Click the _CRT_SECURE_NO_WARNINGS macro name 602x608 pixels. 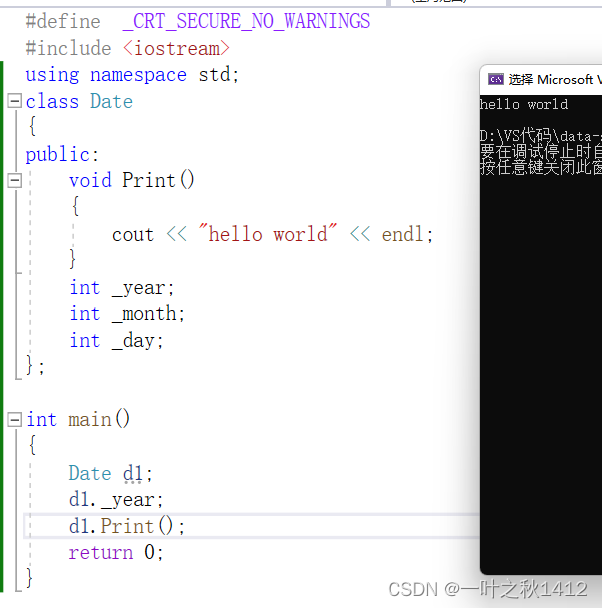click(x=246, y=21)
